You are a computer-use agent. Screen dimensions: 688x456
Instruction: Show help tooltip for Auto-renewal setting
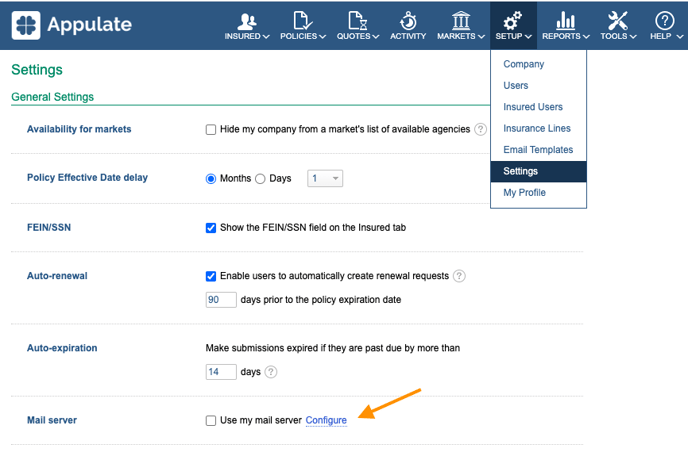(x=459, y=276)
